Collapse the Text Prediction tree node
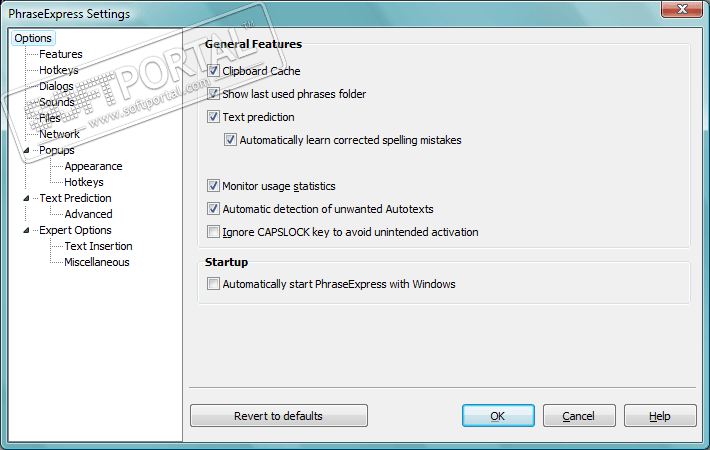 coord(26,198)
